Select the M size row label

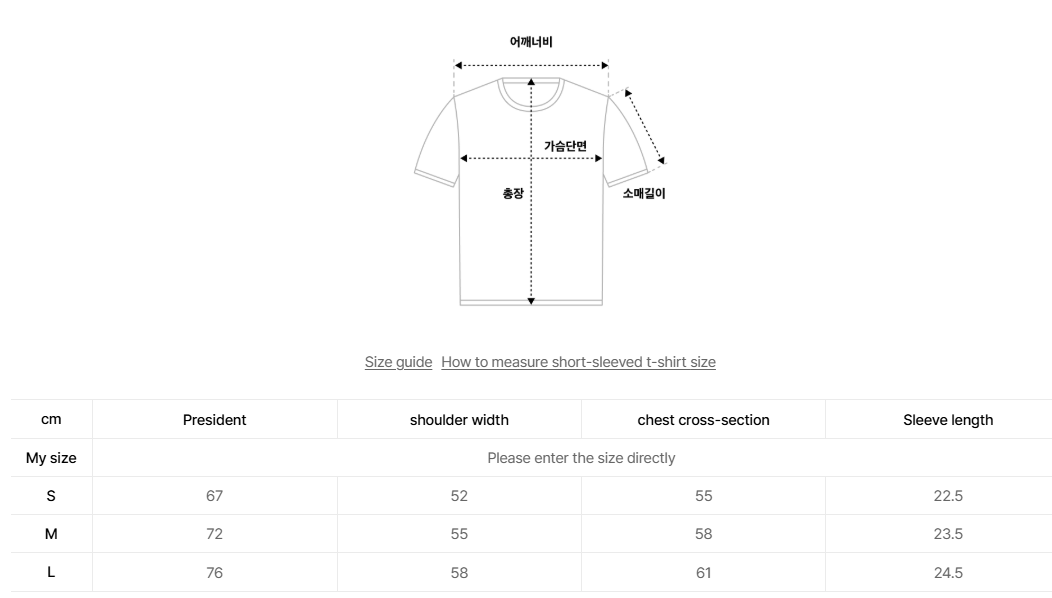click(x=51, y=534)
